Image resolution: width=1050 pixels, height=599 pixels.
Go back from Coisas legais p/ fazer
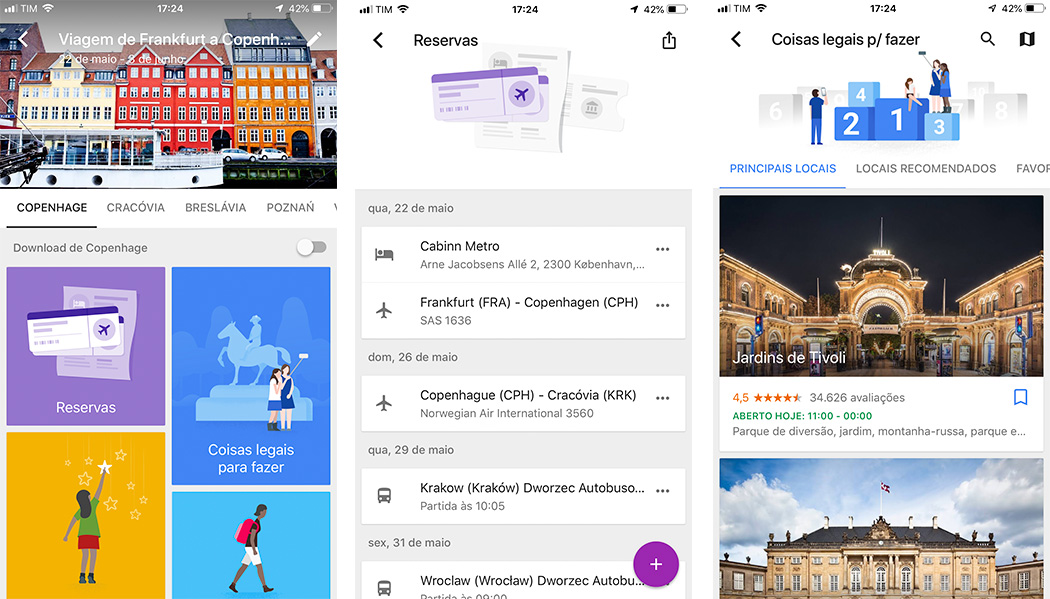point(736,39)
